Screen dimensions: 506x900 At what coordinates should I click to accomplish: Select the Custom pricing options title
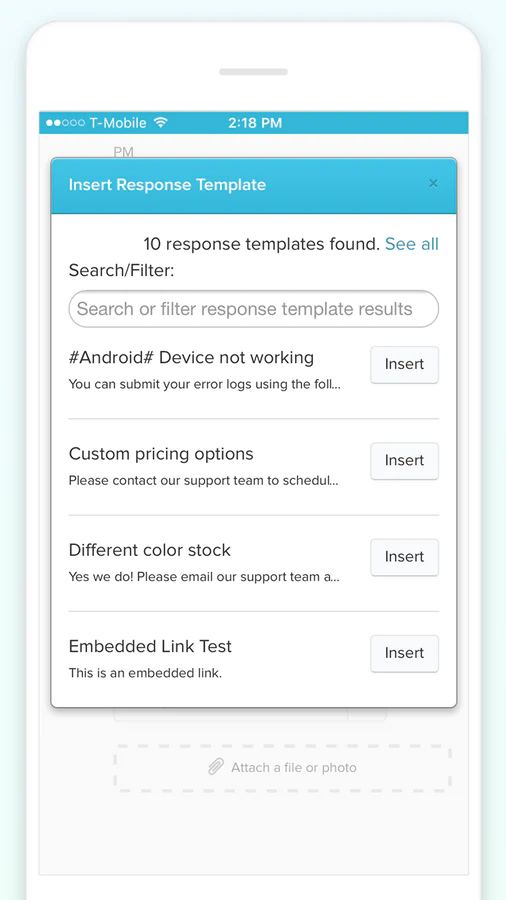point(161,454)
